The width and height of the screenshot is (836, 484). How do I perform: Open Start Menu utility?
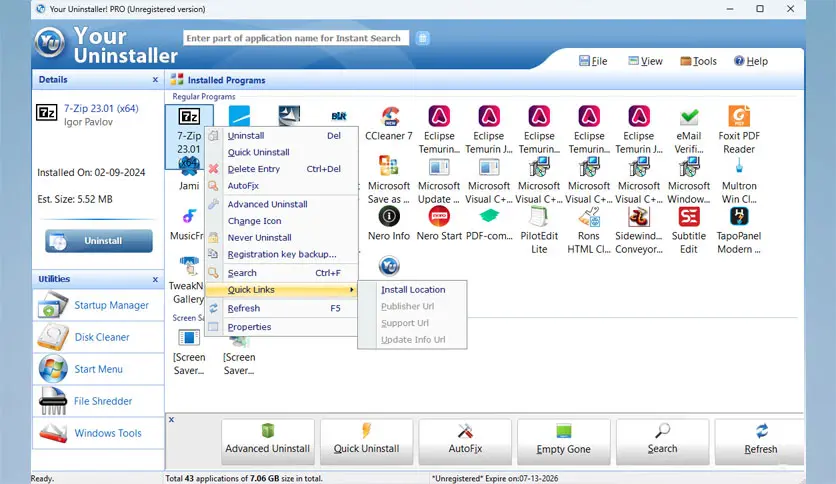(x=98, y=369)
